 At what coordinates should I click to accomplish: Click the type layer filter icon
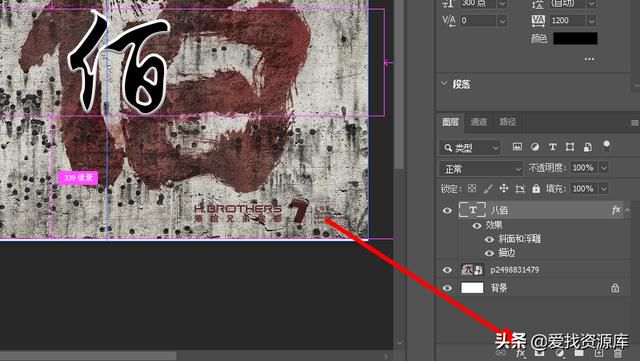coord(552,147)
